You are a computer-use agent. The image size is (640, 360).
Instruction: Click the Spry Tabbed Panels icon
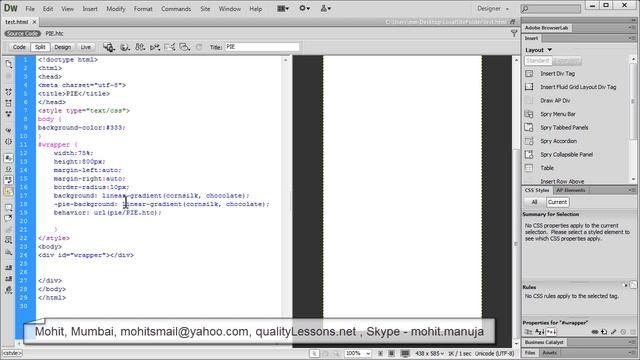[529, 127]
